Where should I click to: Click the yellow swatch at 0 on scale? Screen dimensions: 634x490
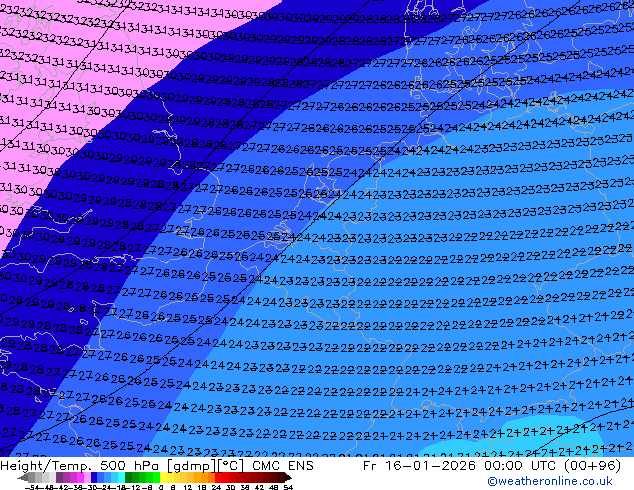tap(163, 477)
